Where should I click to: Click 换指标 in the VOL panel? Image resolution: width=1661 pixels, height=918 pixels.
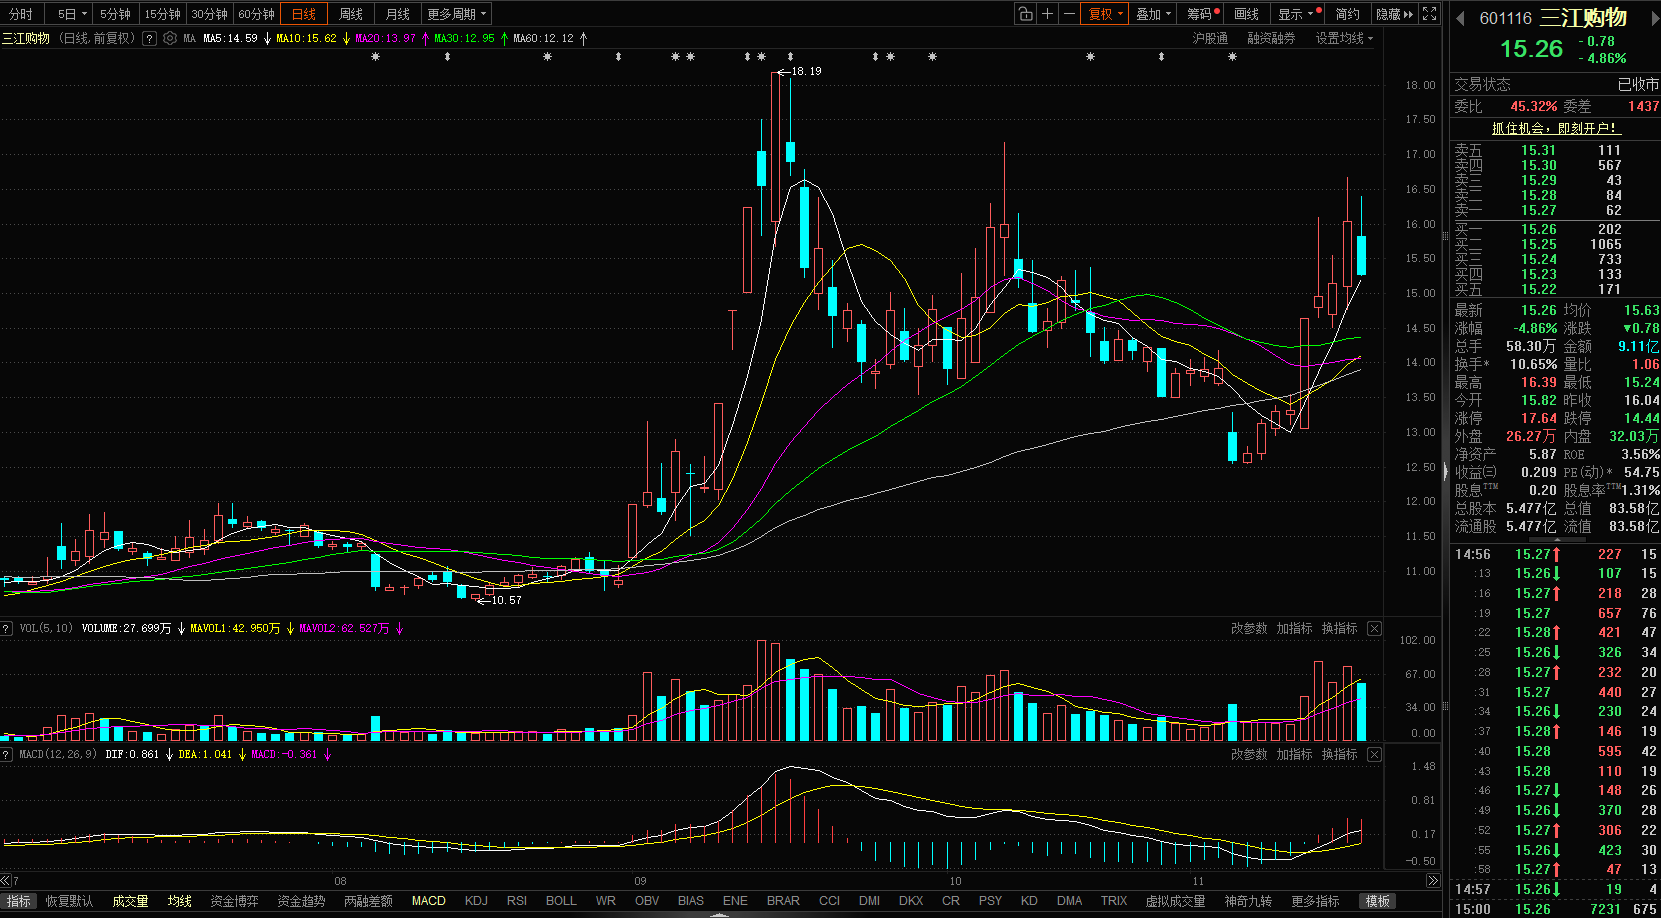[1339, 628]
